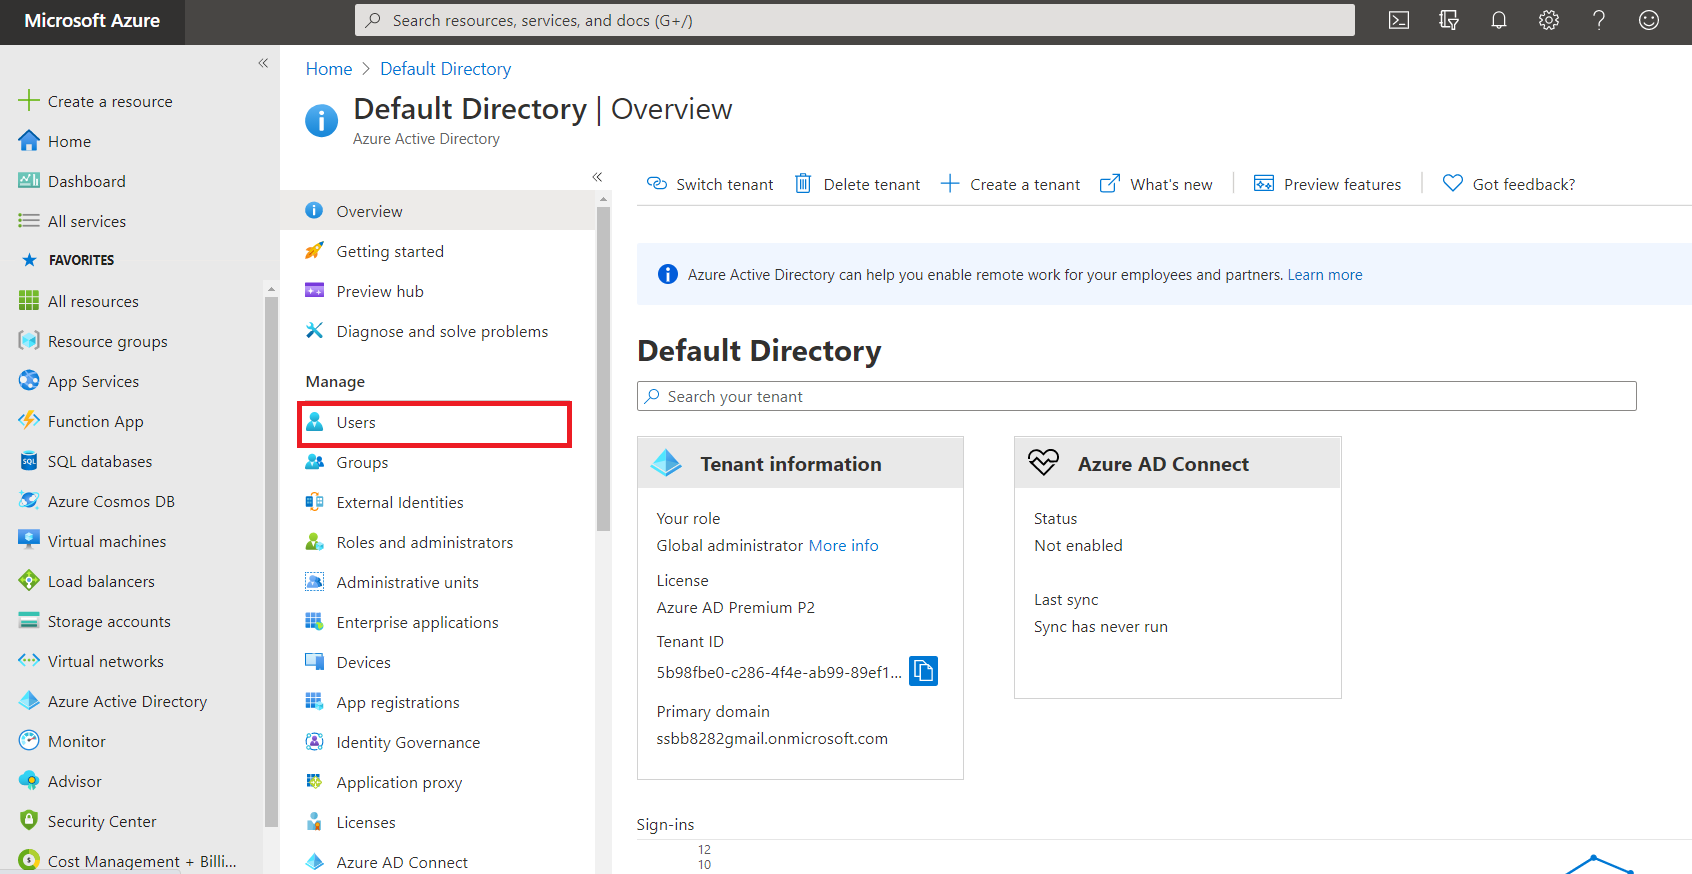1692x874 pixels.
Task: Click the resource menu vertical scrollbar
Action: pos(603,370)
